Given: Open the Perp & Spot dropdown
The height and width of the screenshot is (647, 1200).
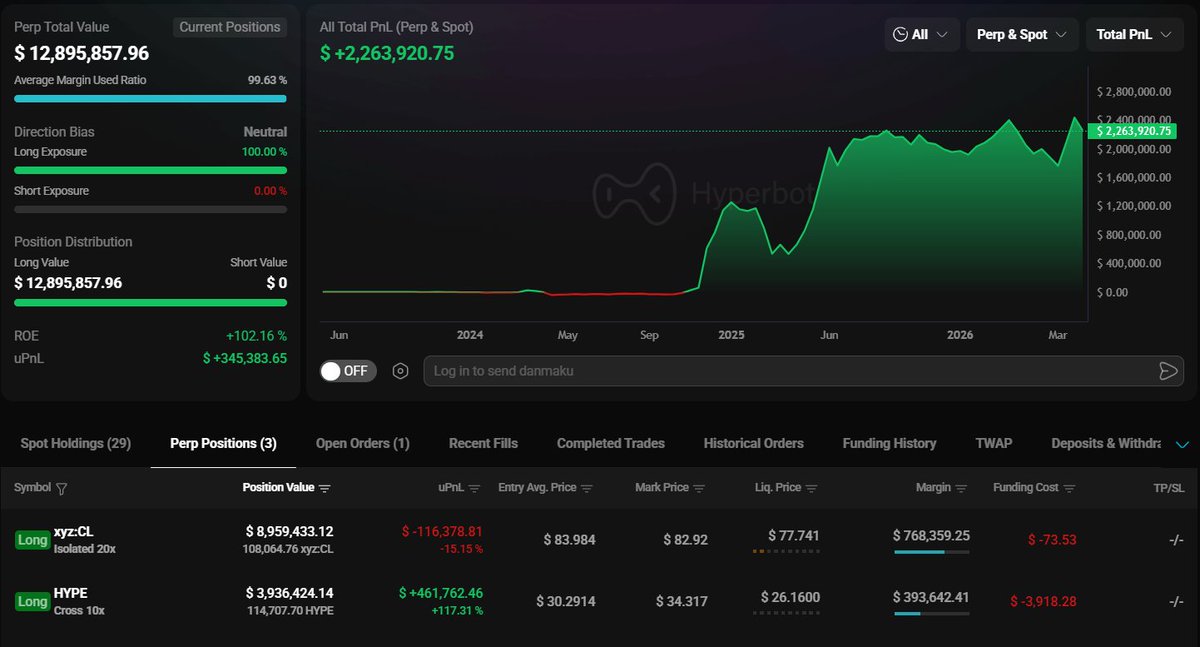Looking at the screenshot, I should click(1022, 34).
